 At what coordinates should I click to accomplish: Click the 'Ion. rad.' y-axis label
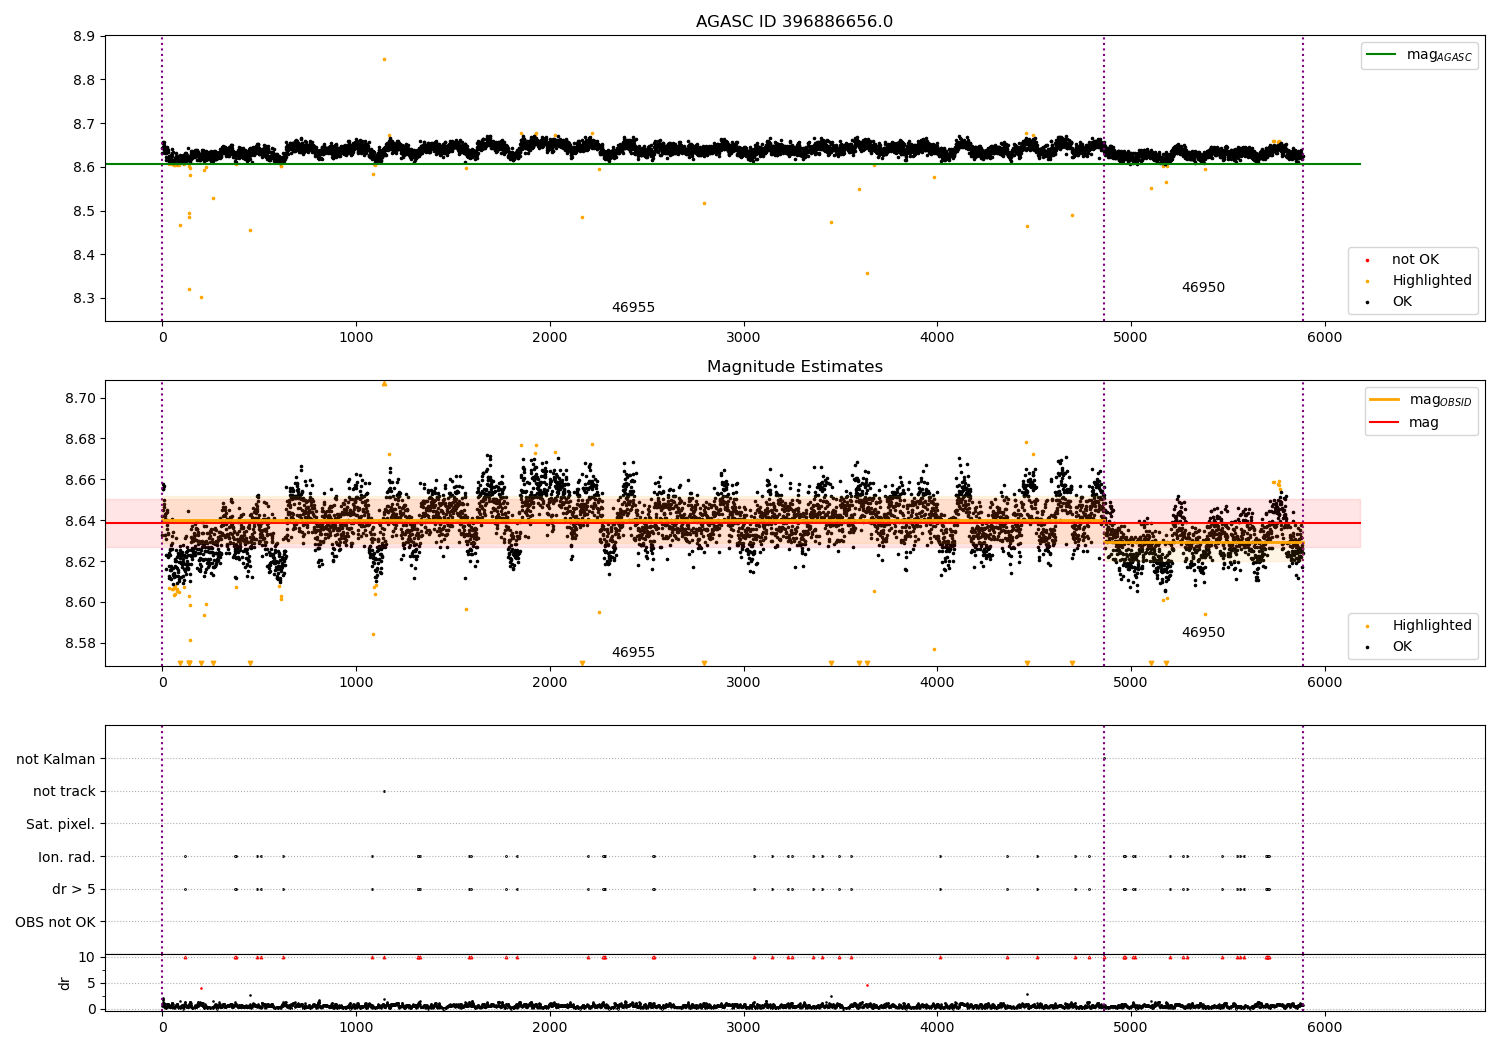pyautogui.click(x=67, y=857)
